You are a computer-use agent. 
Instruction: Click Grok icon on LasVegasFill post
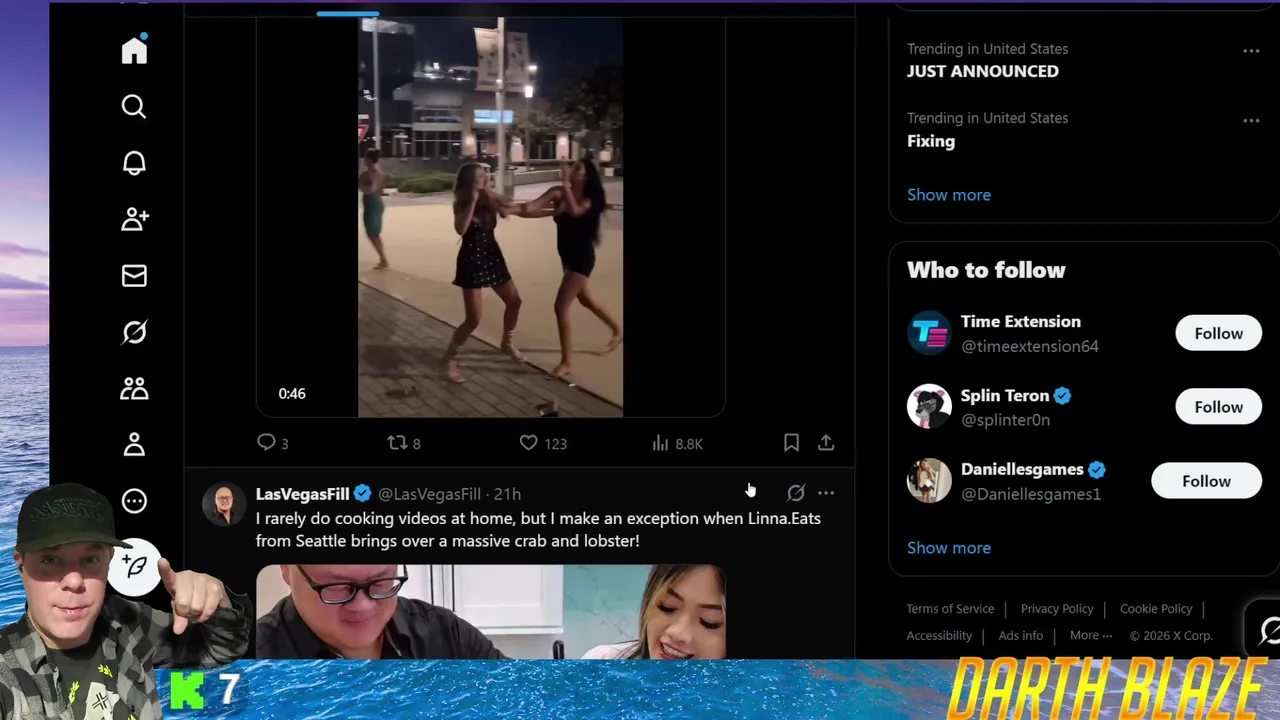[795, 493]
